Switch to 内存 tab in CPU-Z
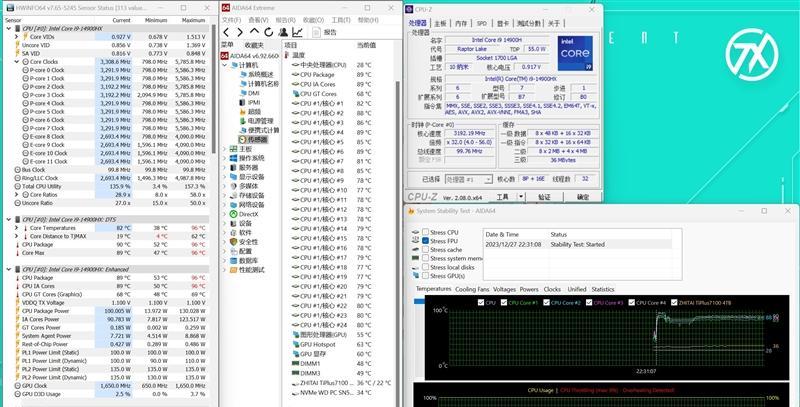Viewport: 800px width, 407px height. 461,23
